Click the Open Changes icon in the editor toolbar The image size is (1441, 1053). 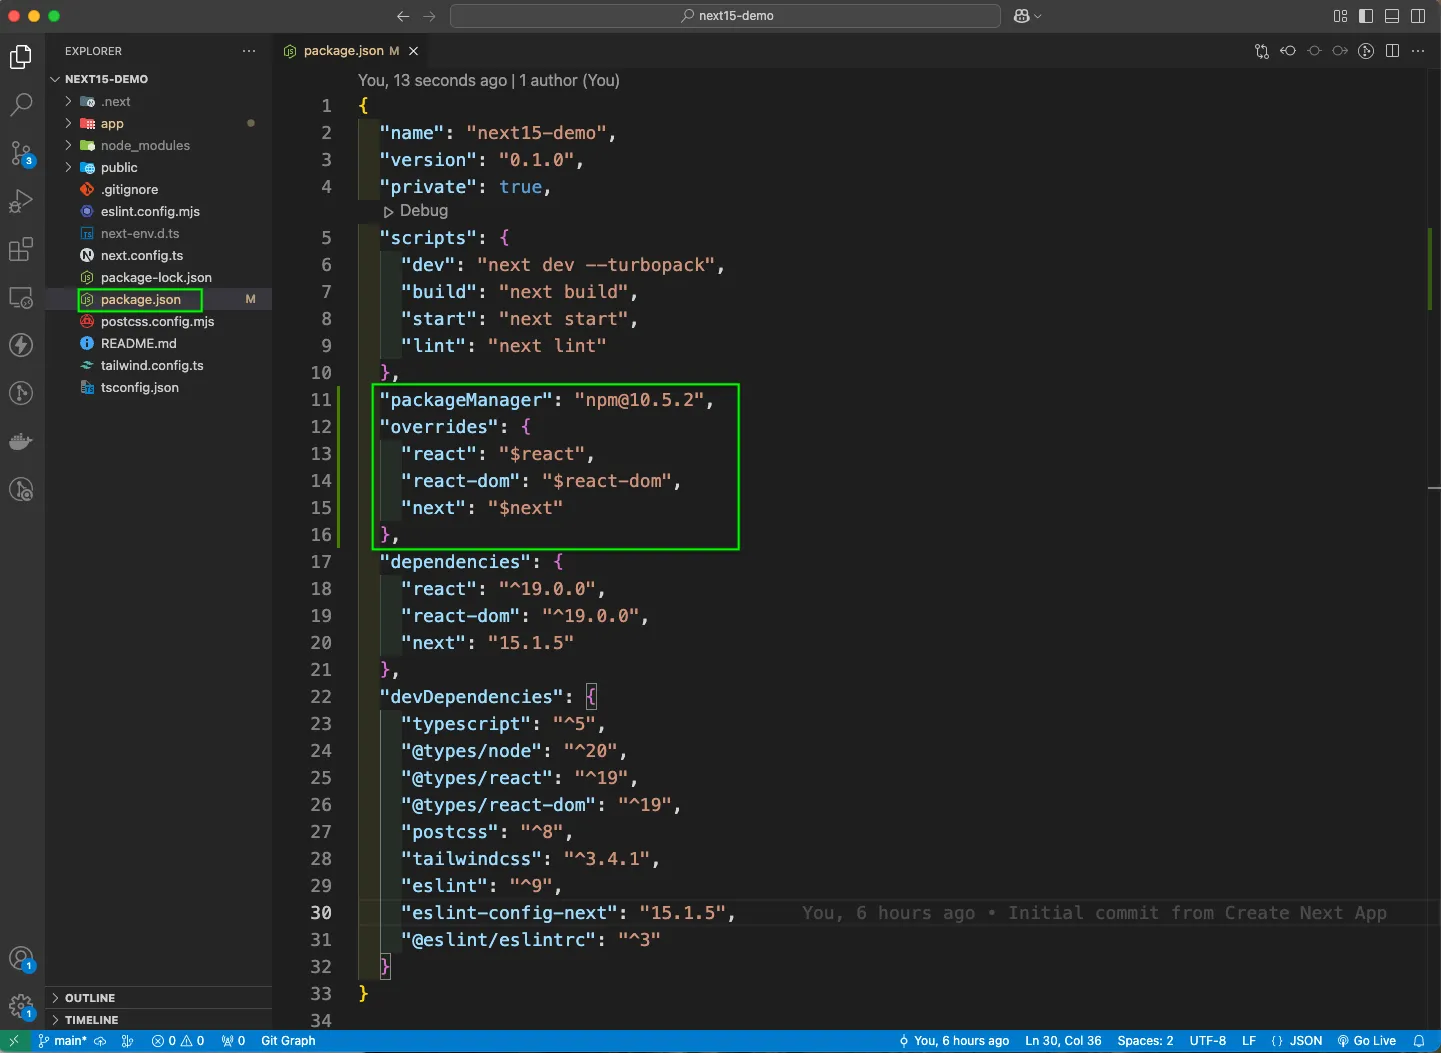(1262, 51)
